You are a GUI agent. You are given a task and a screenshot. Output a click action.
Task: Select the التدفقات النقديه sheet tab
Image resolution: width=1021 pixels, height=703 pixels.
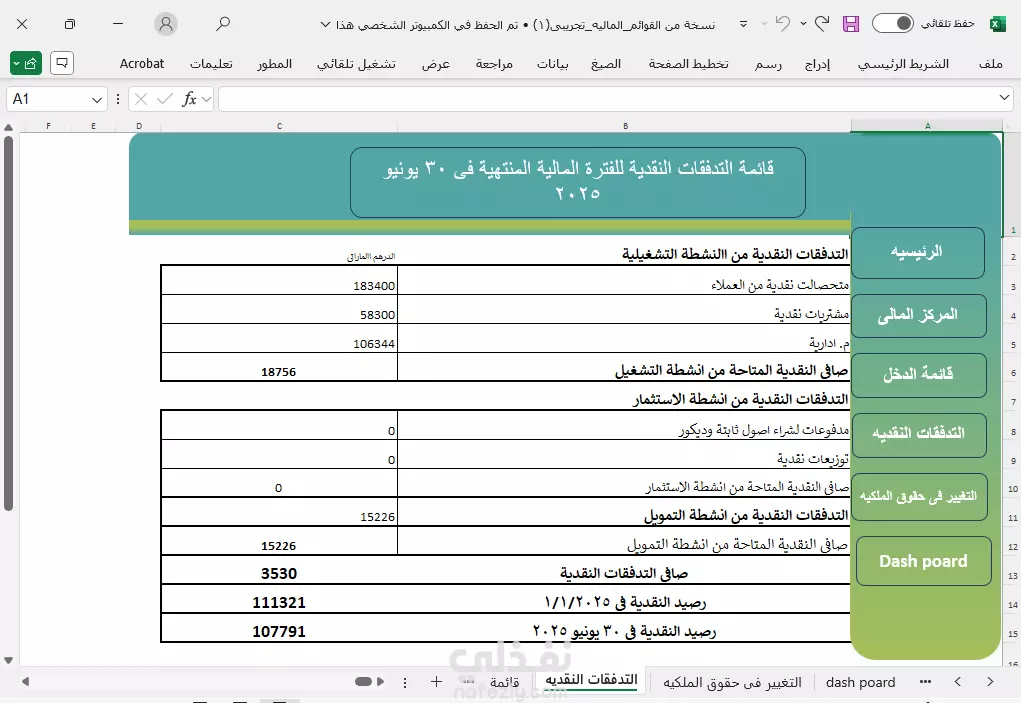point(591,680)
